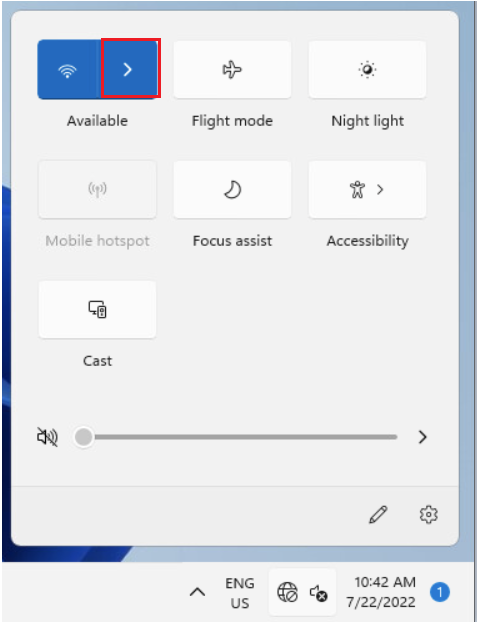Open the clock showing 10:42 AM
The height and width of the screenshot is (622, 479).
[381, 592]
